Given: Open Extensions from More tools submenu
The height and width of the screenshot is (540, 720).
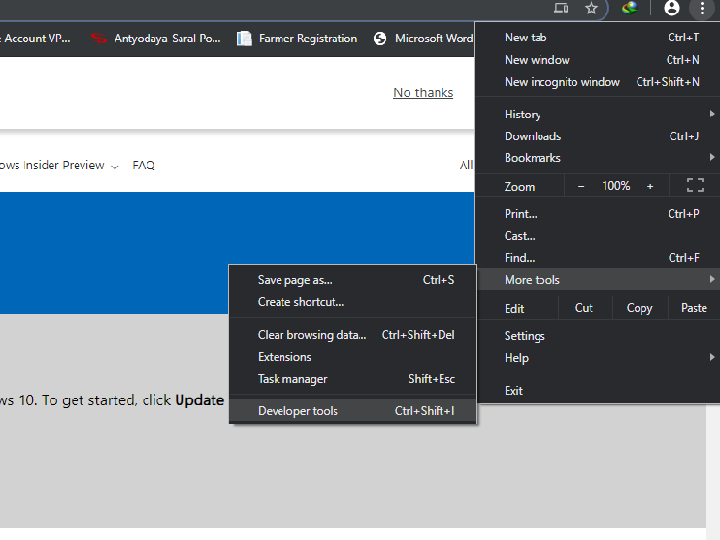Looking at the screenshot, I should coord(353,357).
